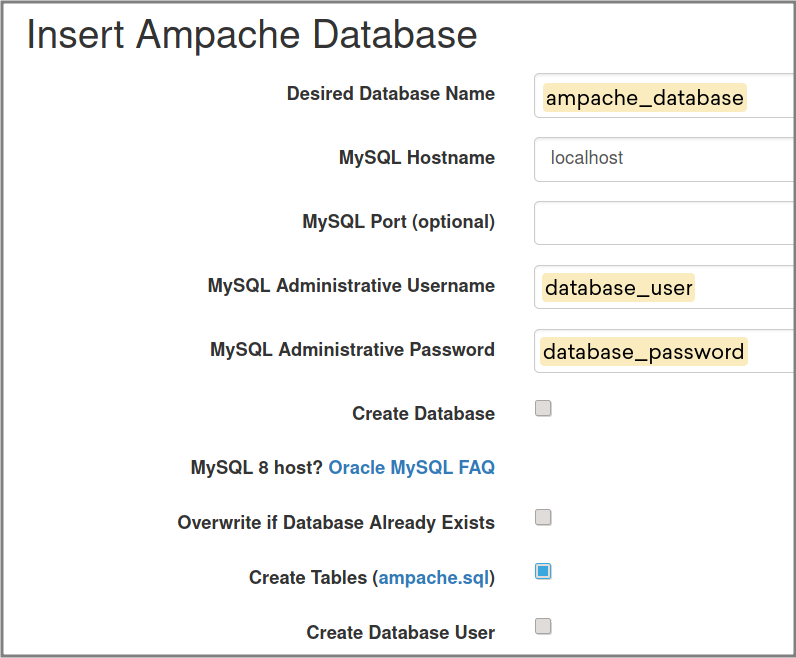Image resolution: width=796 pixels, height=658 pixels.
Task: Open the Oracle MySQL FAQ link
Action: tap(412, 468)
